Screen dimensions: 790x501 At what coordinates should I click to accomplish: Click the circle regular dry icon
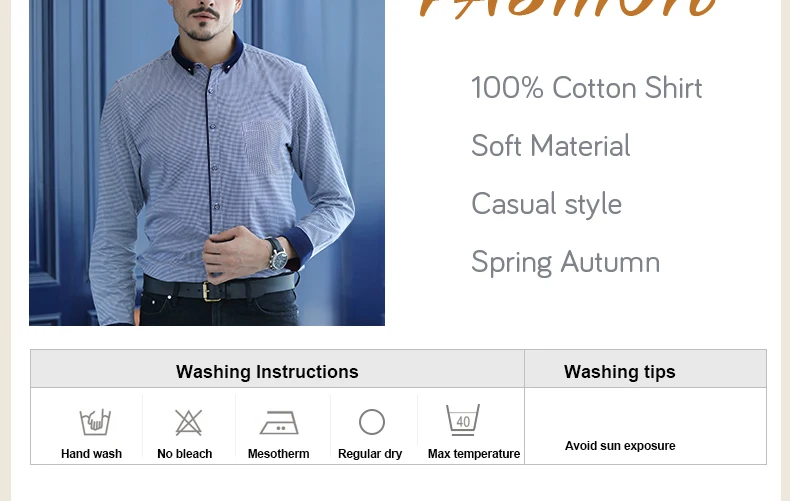[372, 422]
